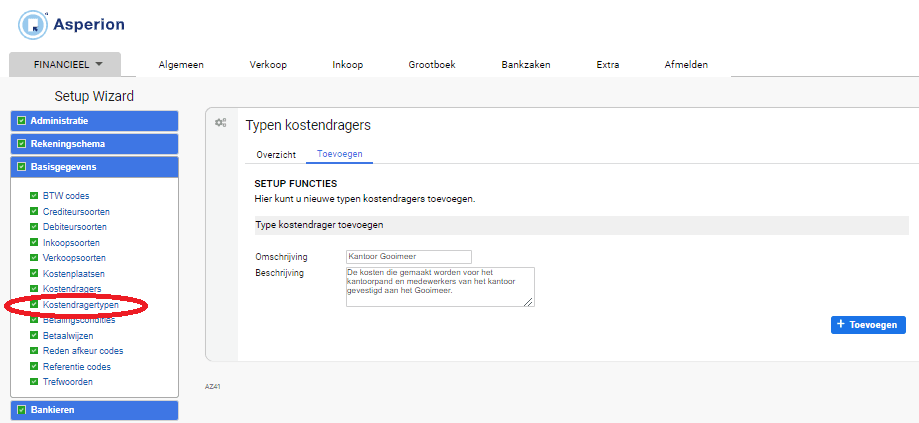
Task: Open the Referentie codes link
Action: 77,367
